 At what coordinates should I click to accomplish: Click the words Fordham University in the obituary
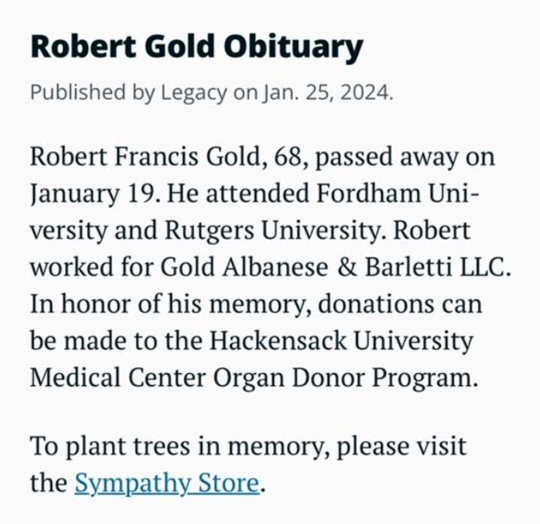[397, 193]
